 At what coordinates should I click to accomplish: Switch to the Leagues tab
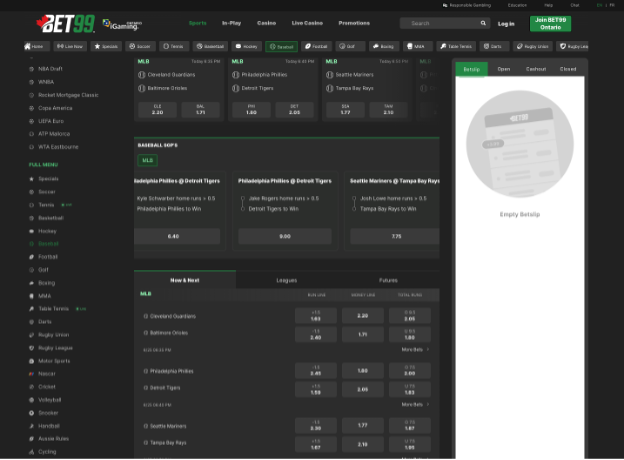(287, 280)
